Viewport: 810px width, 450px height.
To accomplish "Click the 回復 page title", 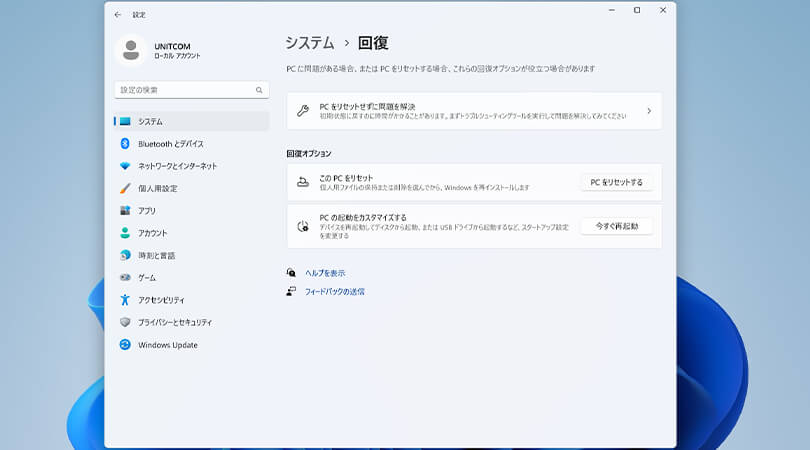I will click(x=373, y=43).
